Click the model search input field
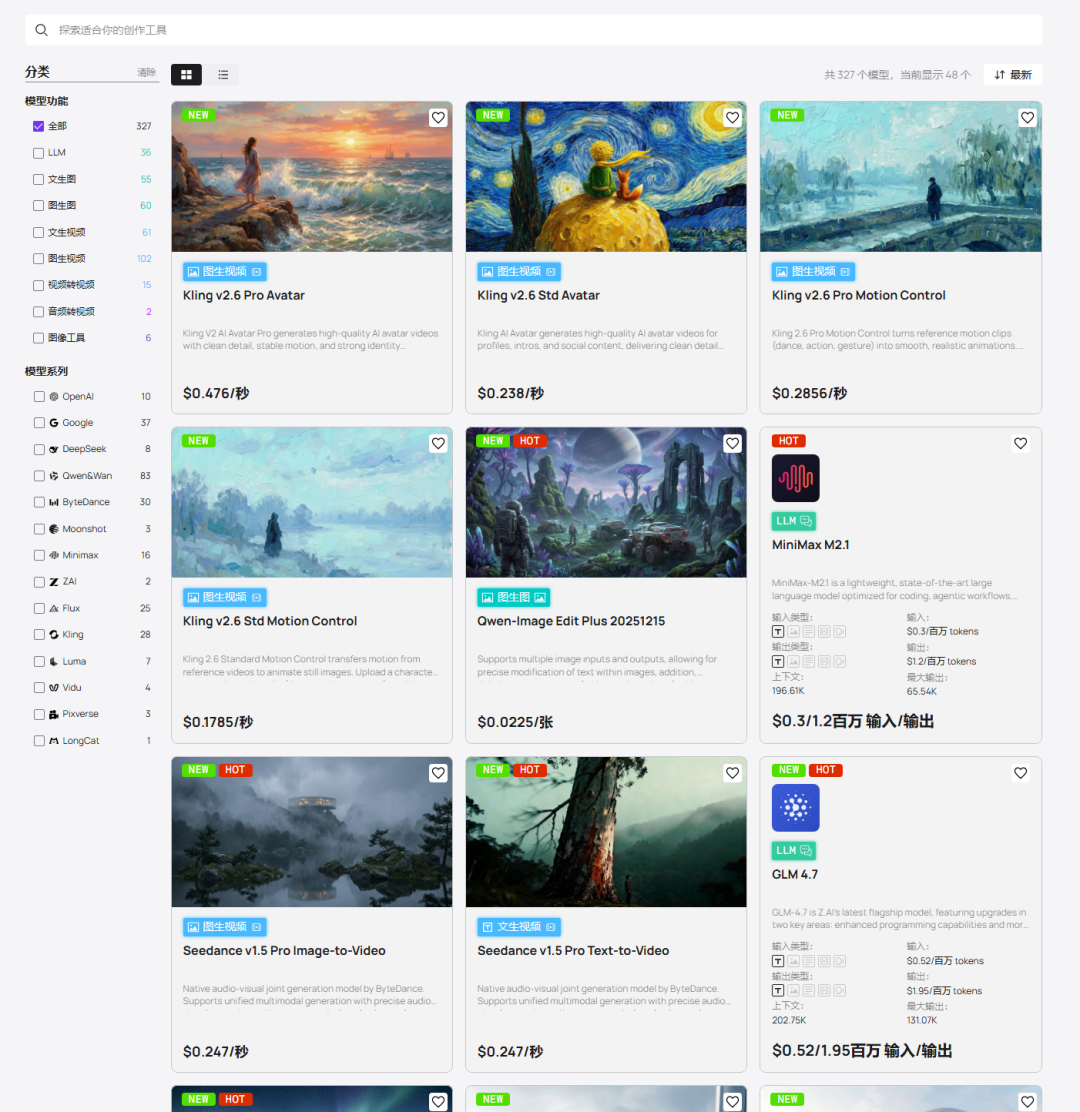The height and width of the screenshot is (1112, 1080). click(x=533, y=30)
